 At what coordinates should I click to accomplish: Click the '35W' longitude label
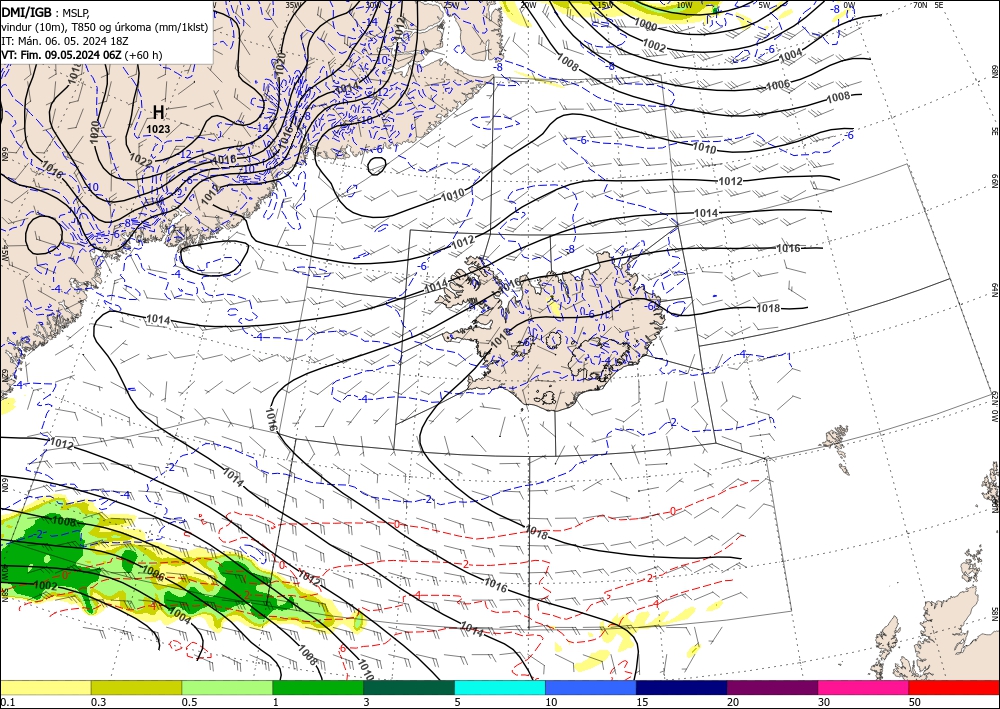coord(292,5)
